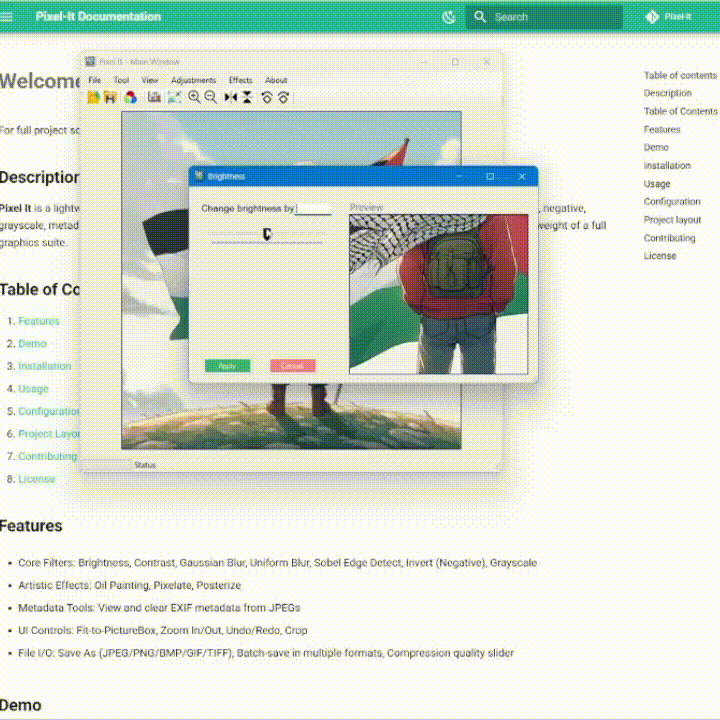
Task: Select Description in right sidebar
Action: pyautogui.click(x=668, y=93)
